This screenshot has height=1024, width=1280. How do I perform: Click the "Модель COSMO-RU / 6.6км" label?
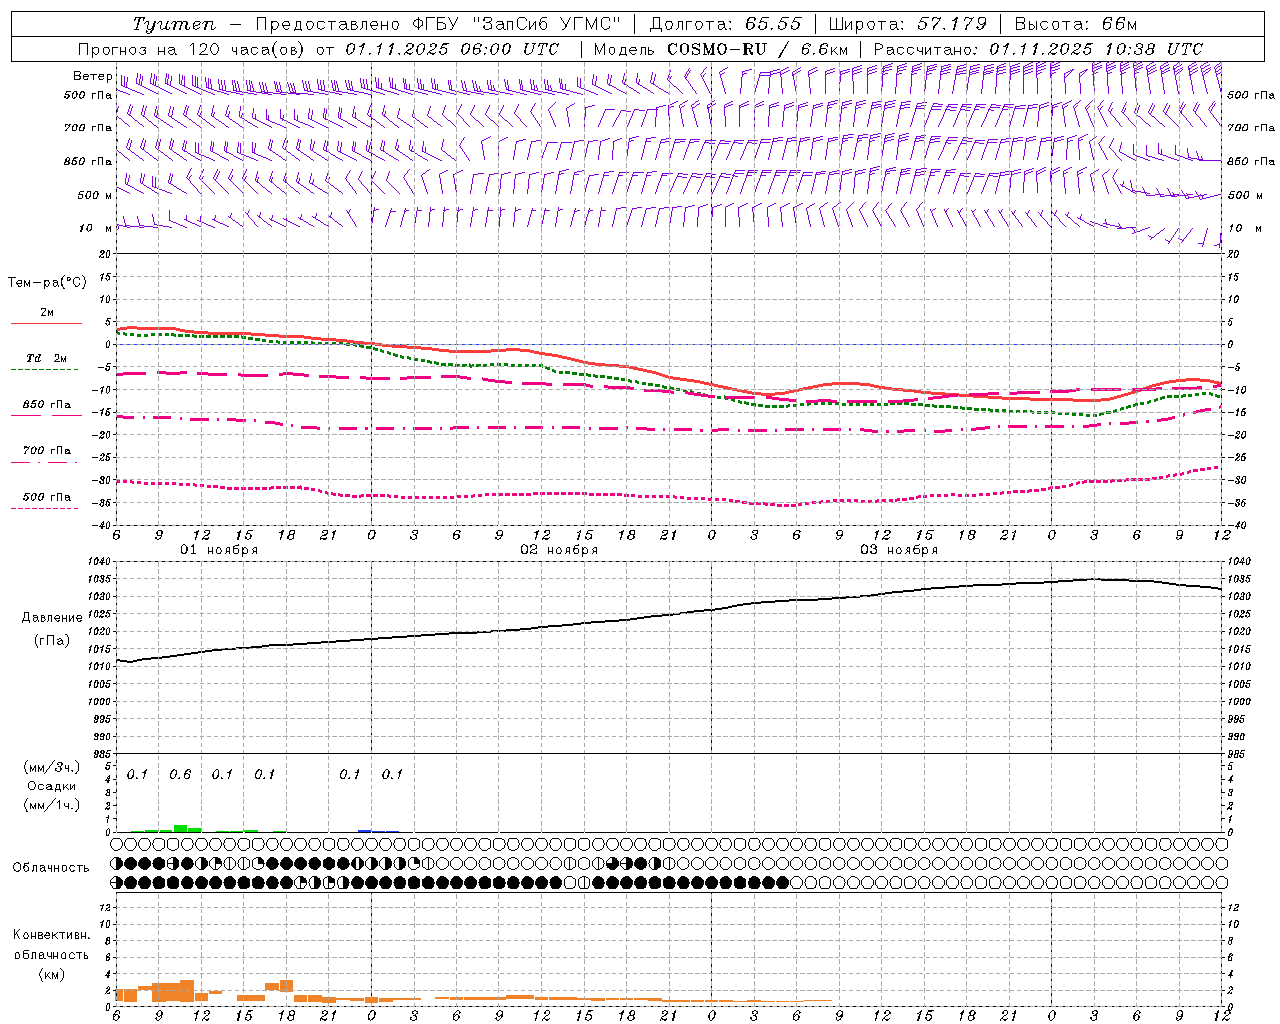tap(721, 49)
